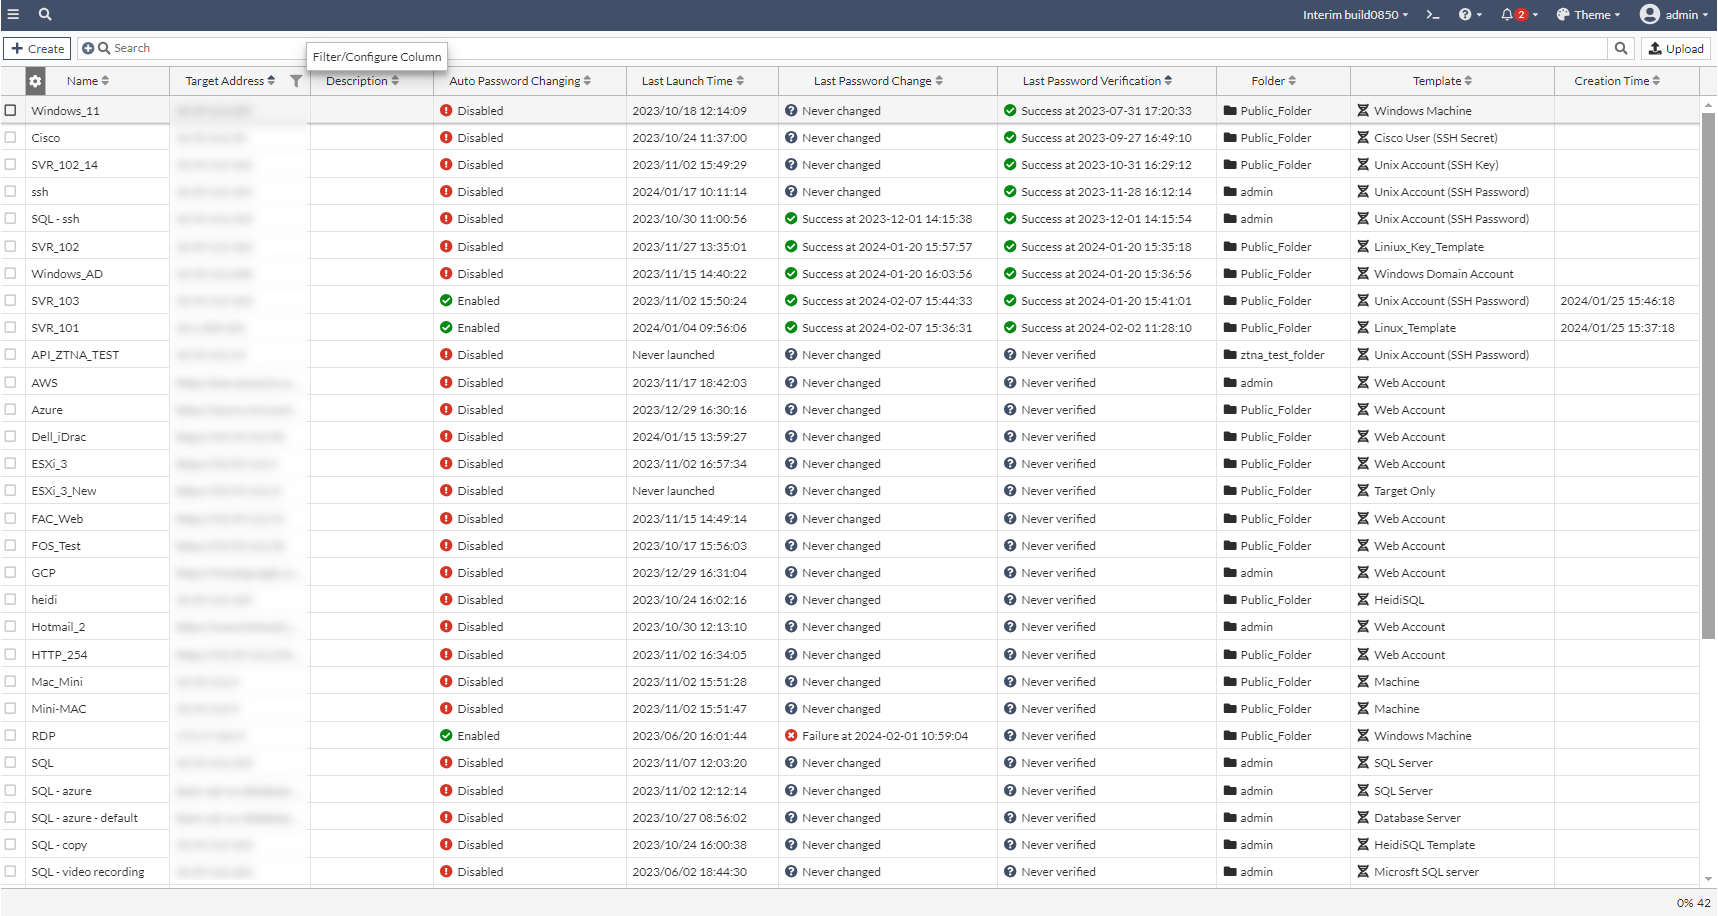Click the search submit magnifier button
The image size is (1718, 916).
click(x=1621, y=48)
